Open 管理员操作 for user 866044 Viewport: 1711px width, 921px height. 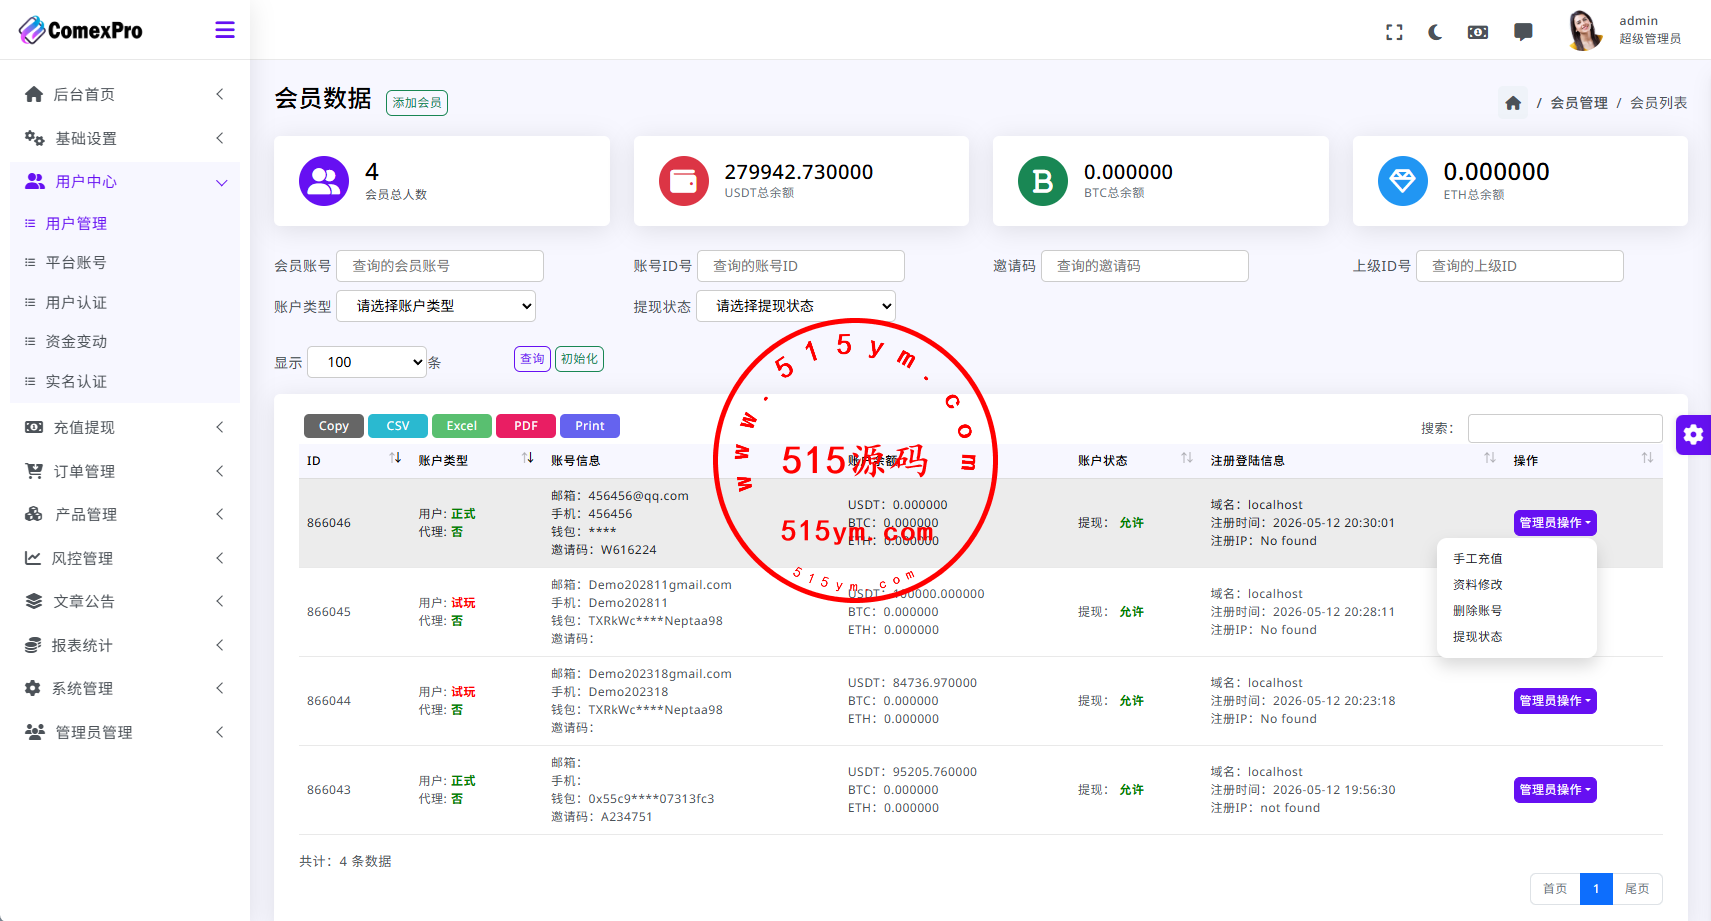click(x=1555, y=701)
